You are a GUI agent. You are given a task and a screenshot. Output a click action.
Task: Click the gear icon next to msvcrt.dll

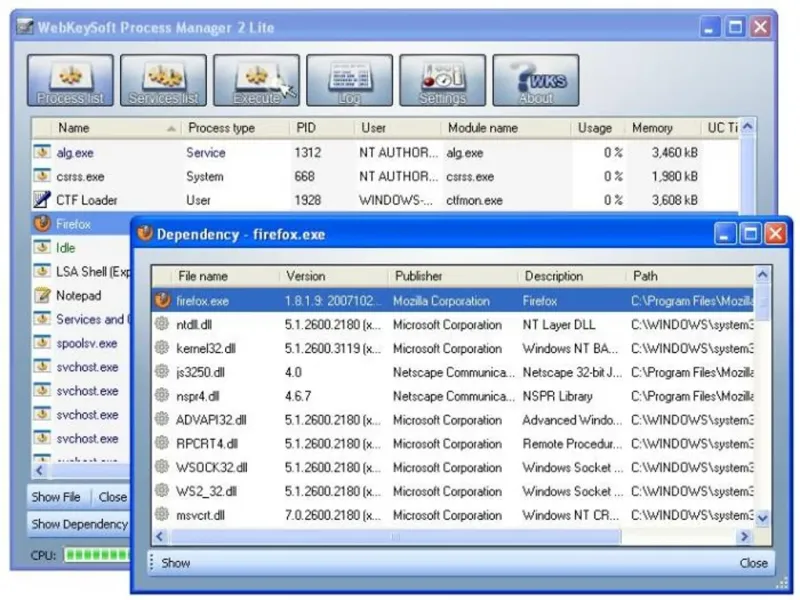click(x=162, y=514)
